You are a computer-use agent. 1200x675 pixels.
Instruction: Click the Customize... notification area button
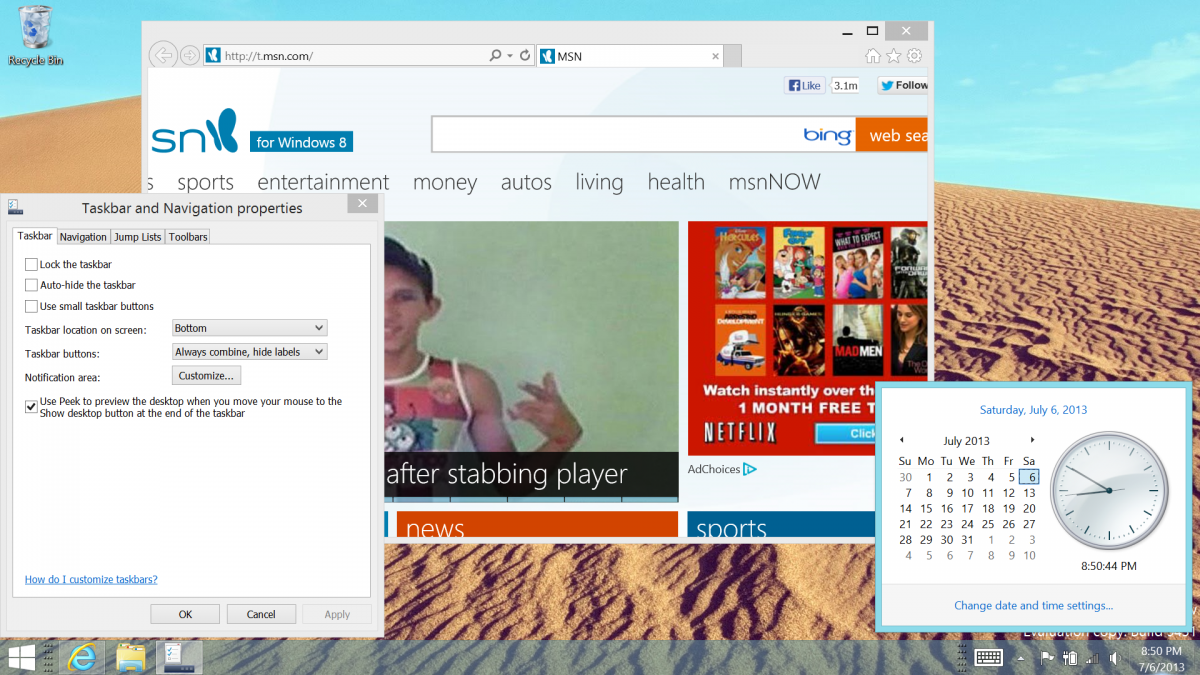click(x=206, y=376)
